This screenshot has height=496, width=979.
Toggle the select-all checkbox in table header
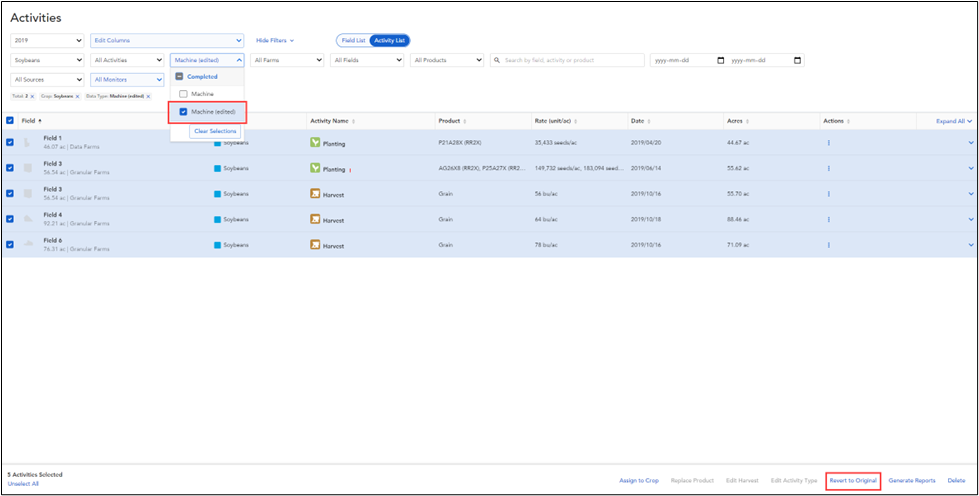[x=10, y=121]
